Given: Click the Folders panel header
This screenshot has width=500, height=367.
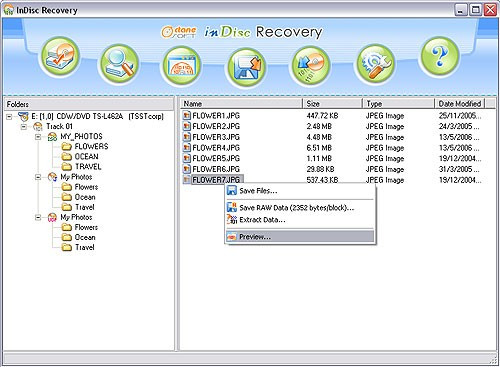Looking at the screenshot, I should (88, 104).
